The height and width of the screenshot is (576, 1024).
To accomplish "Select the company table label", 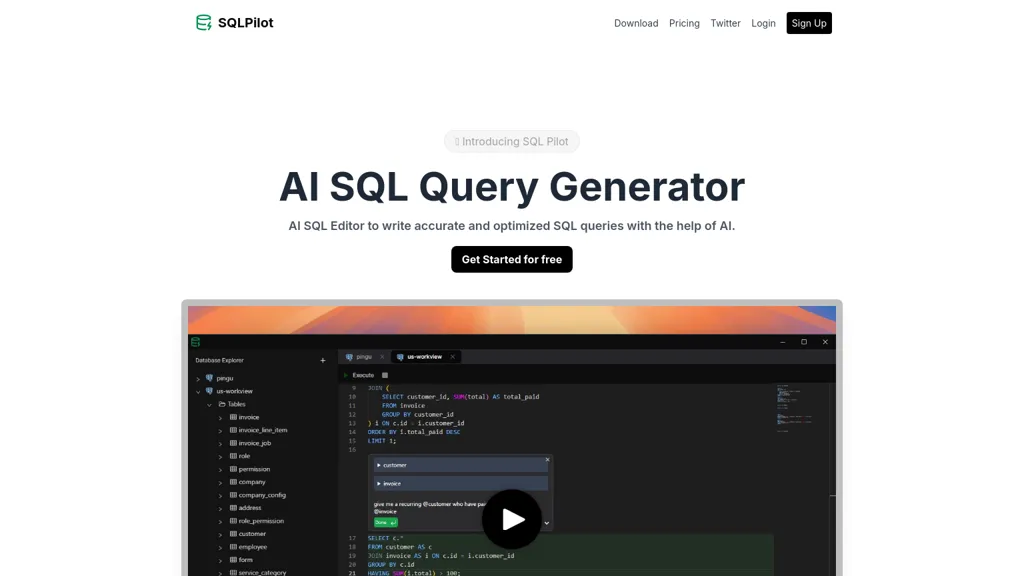I will (252, 482).
